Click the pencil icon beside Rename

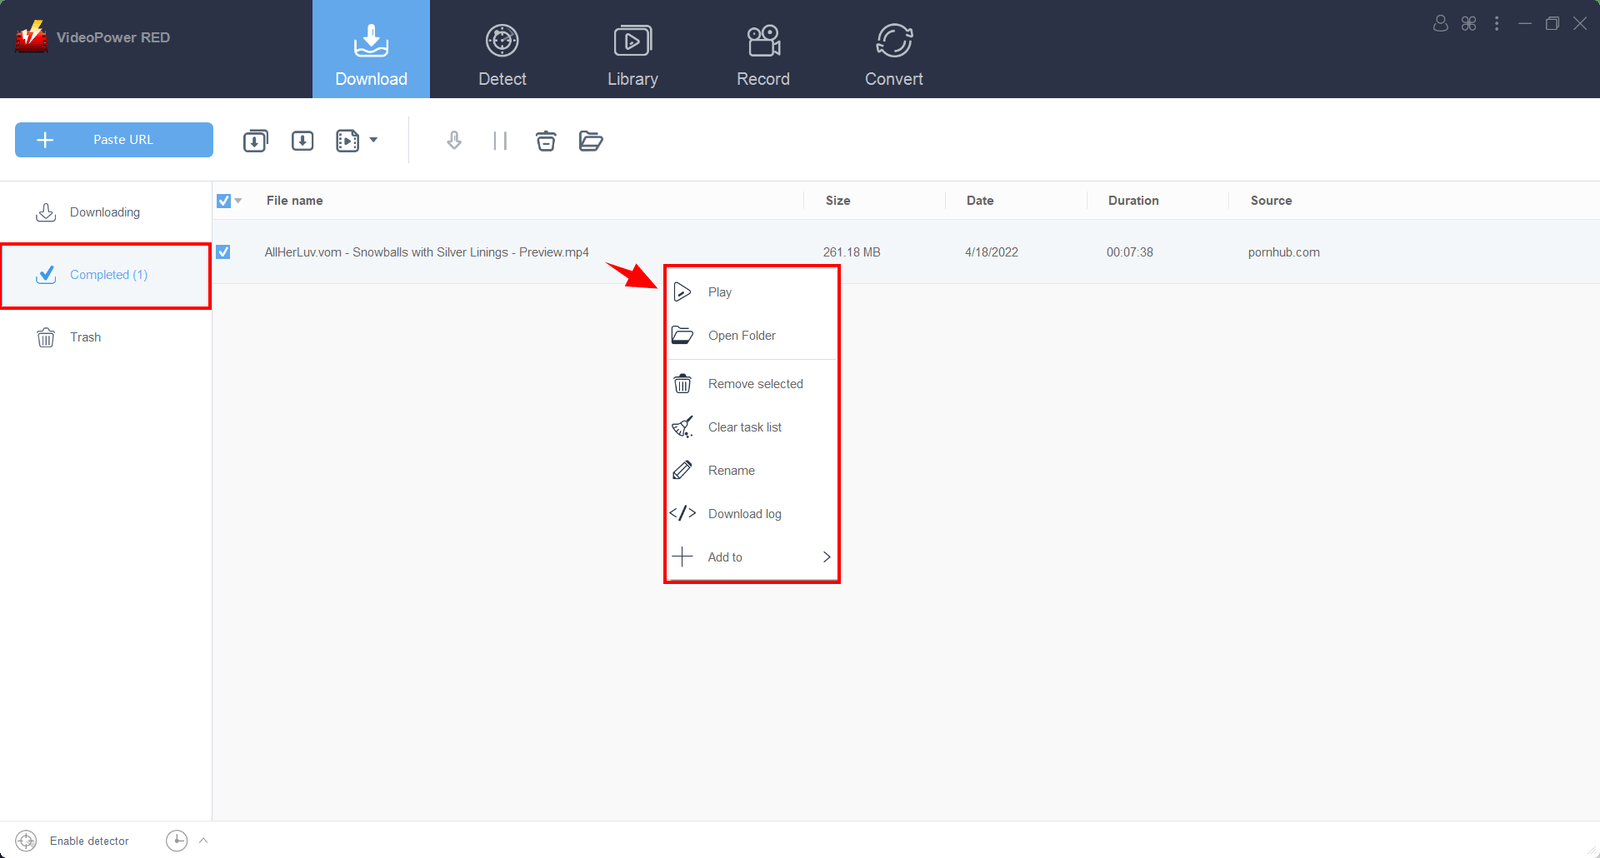pyautogui.click(x=683, y=470)
